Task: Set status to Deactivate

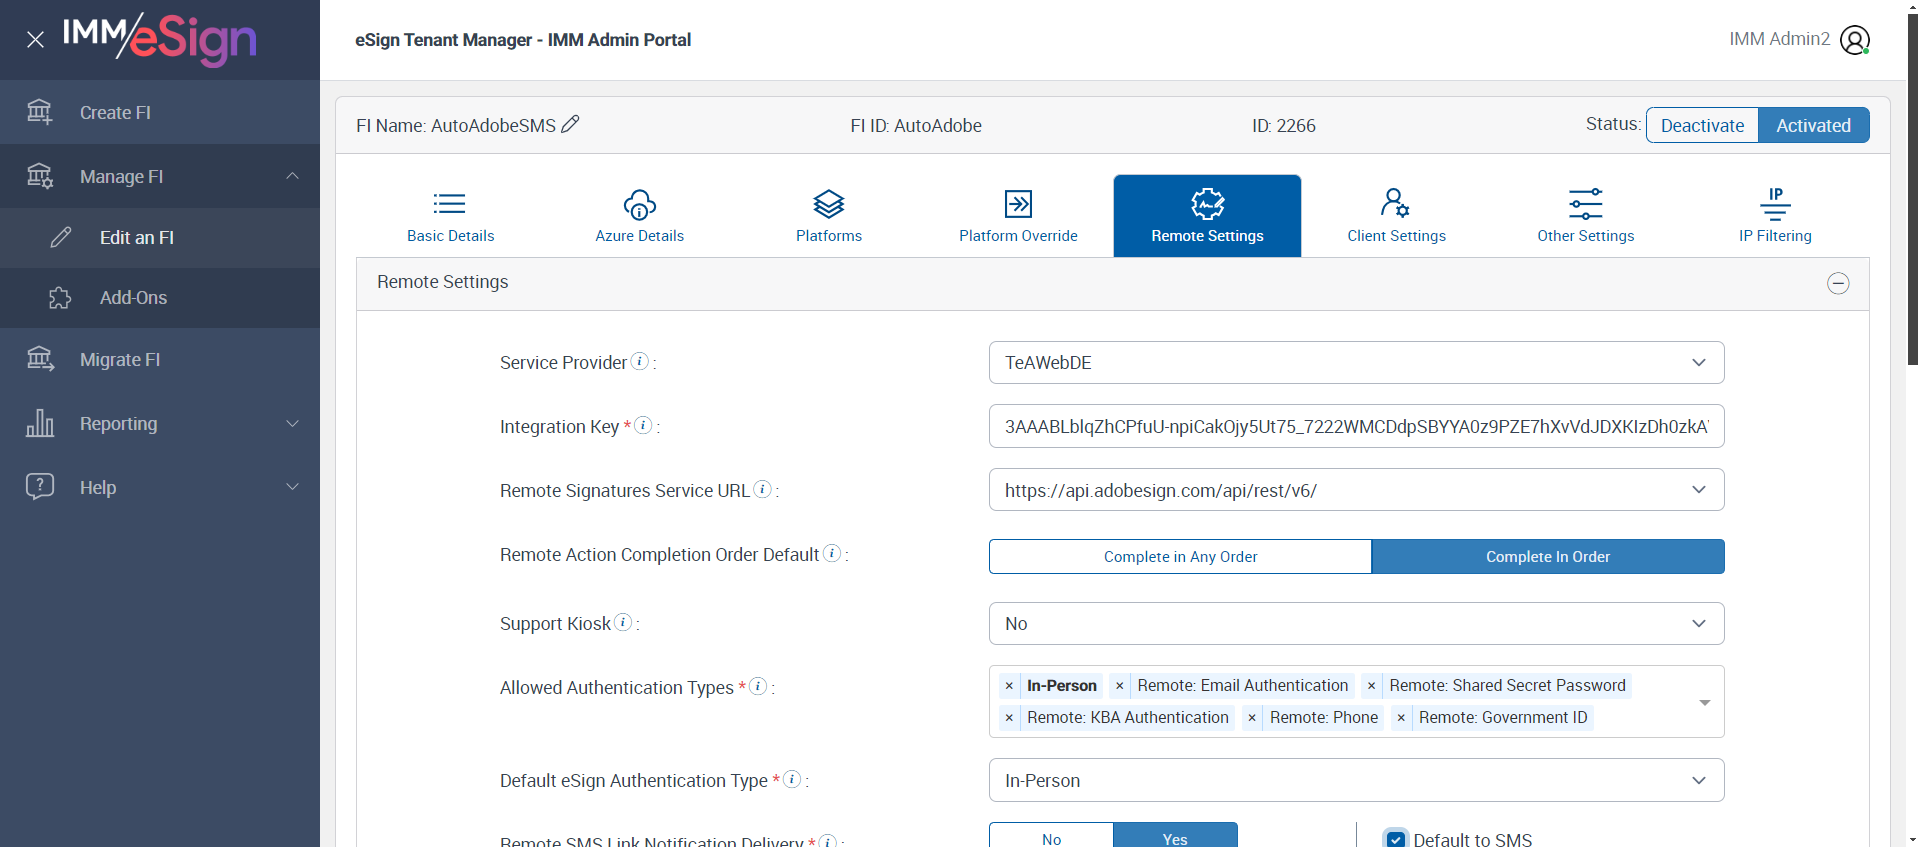Action: pyautogui.click(x=1702, y=125)
